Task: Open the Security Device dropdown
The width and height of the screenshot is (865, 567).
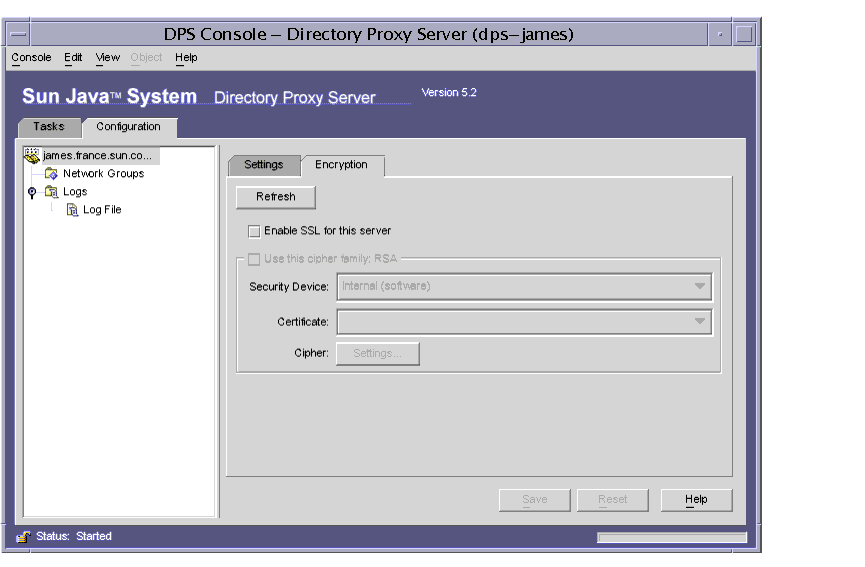Action: click(525, 286)
